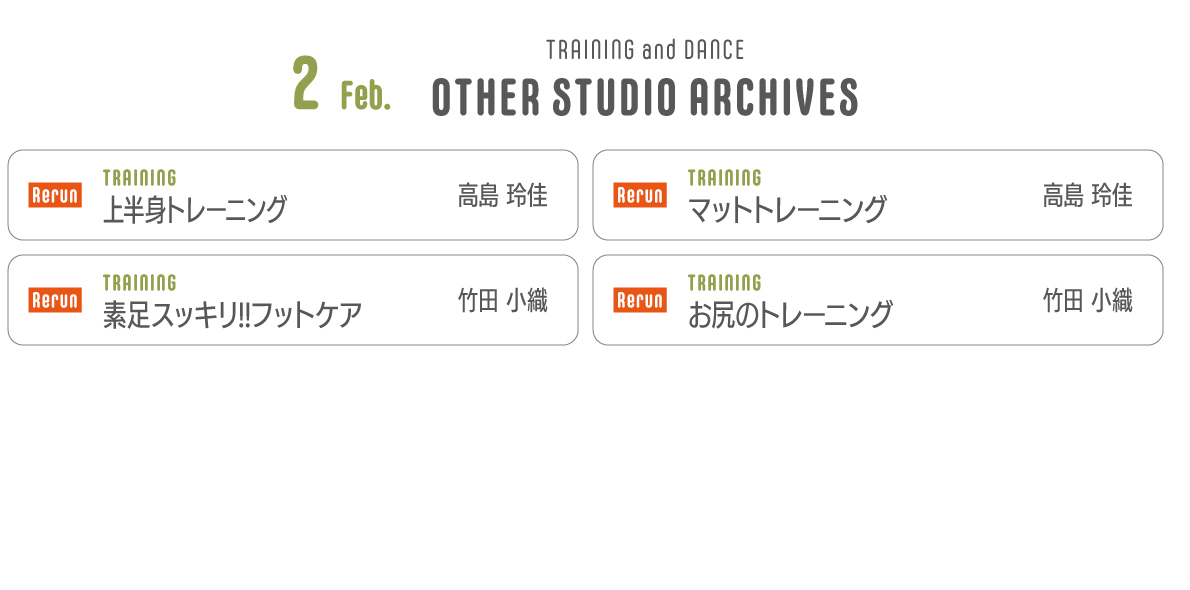Open the 素足スッキリ!!フットケア class title

click(232, 314)
